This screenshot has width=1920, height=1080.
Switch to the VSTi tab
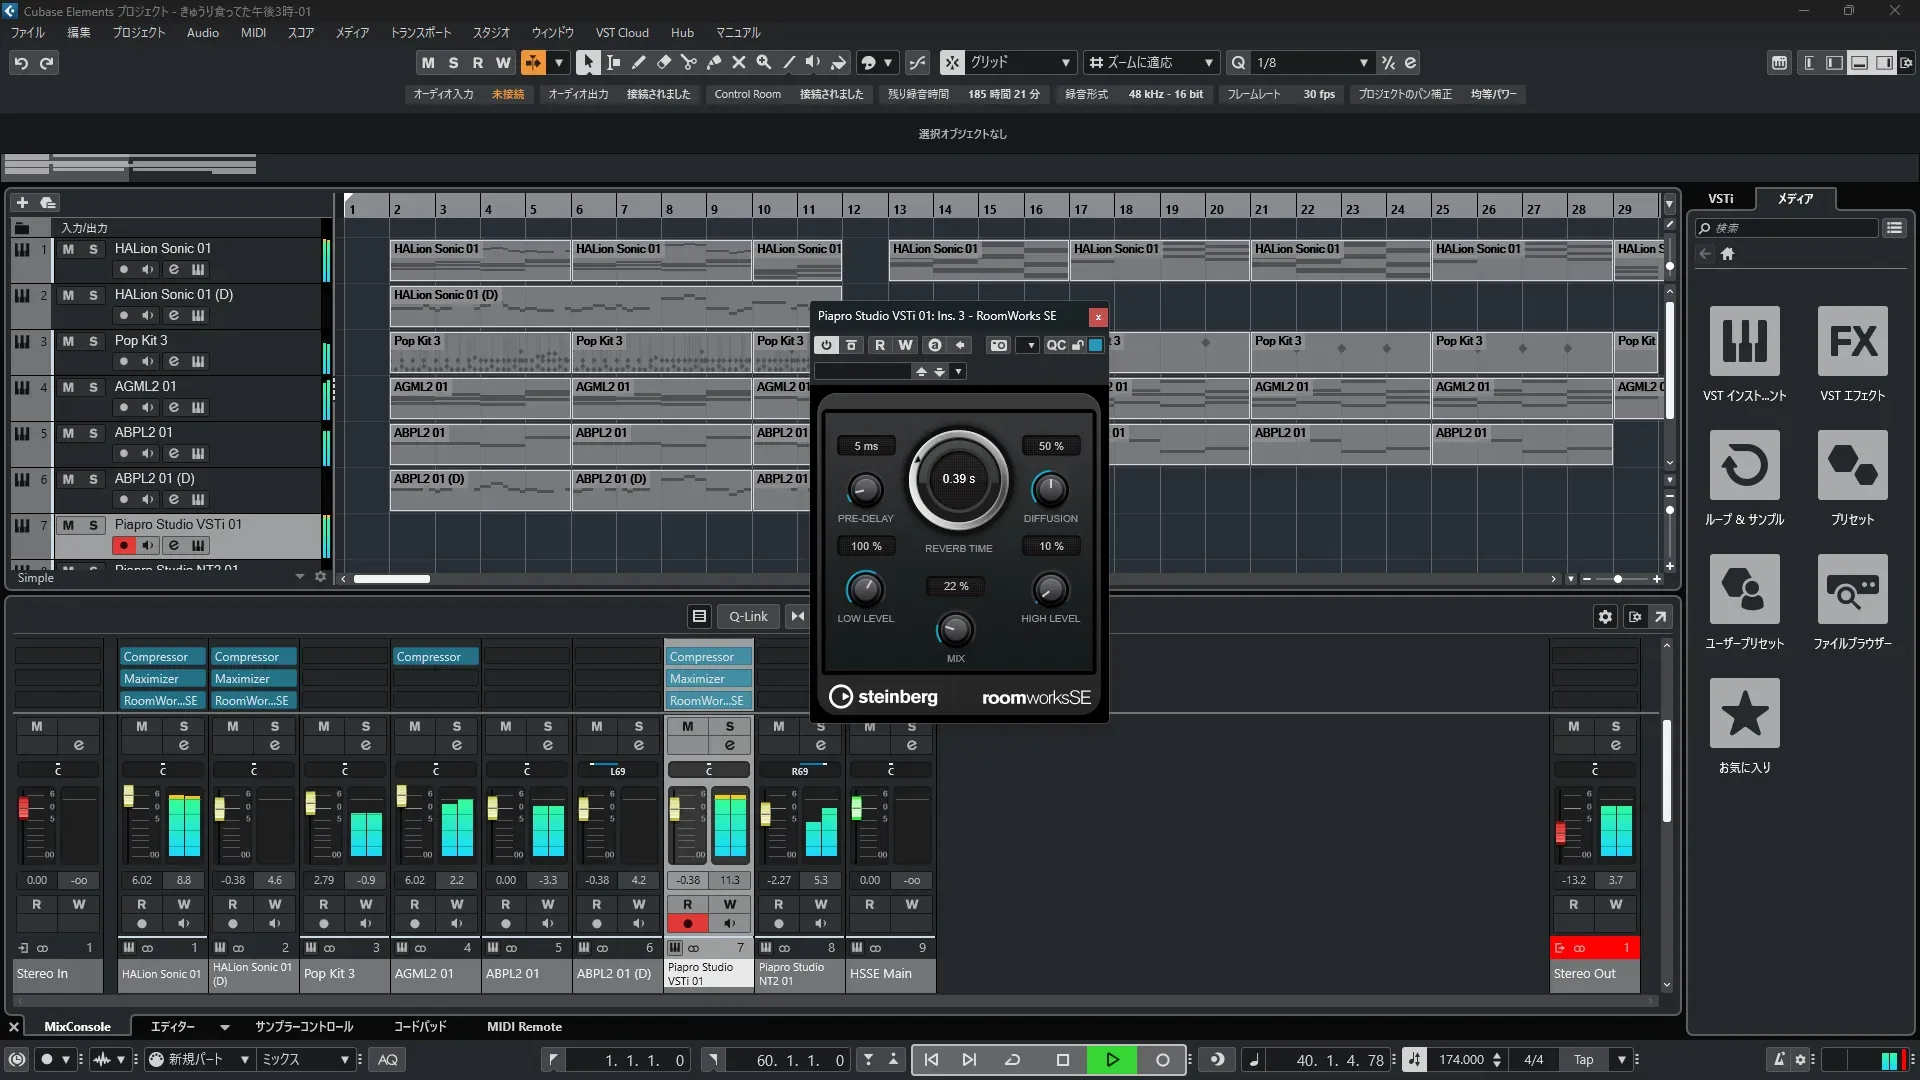coord(1720,199)
